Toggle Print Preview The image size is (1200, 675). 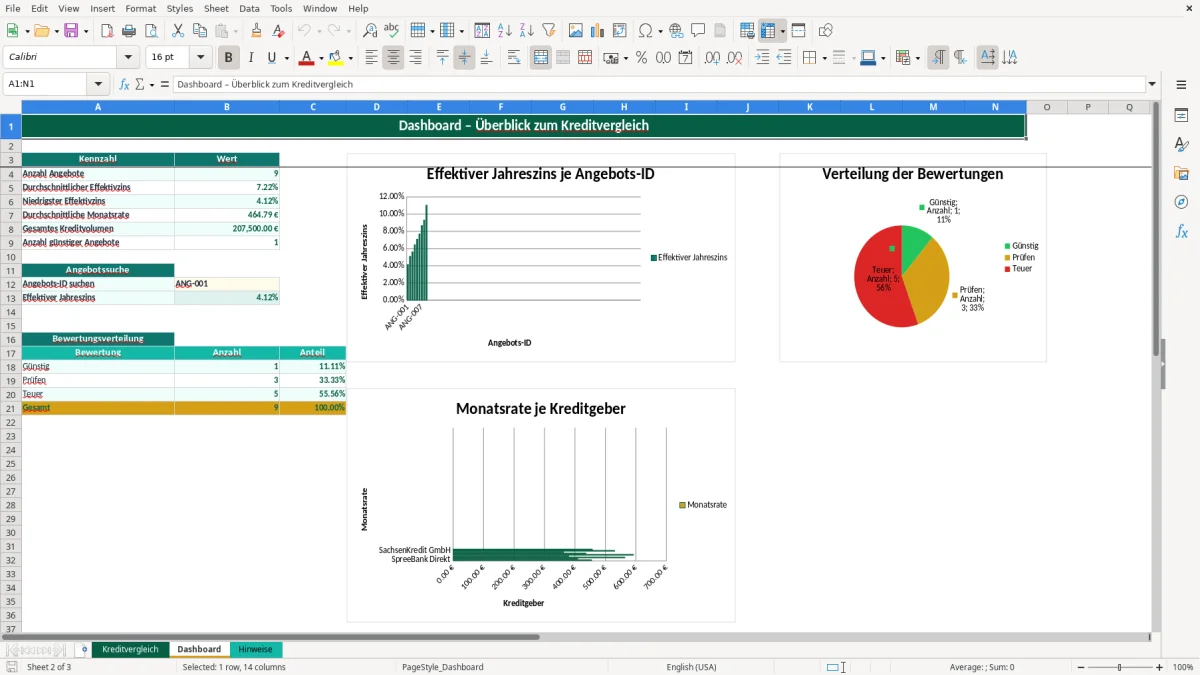[x=151, y=31]
